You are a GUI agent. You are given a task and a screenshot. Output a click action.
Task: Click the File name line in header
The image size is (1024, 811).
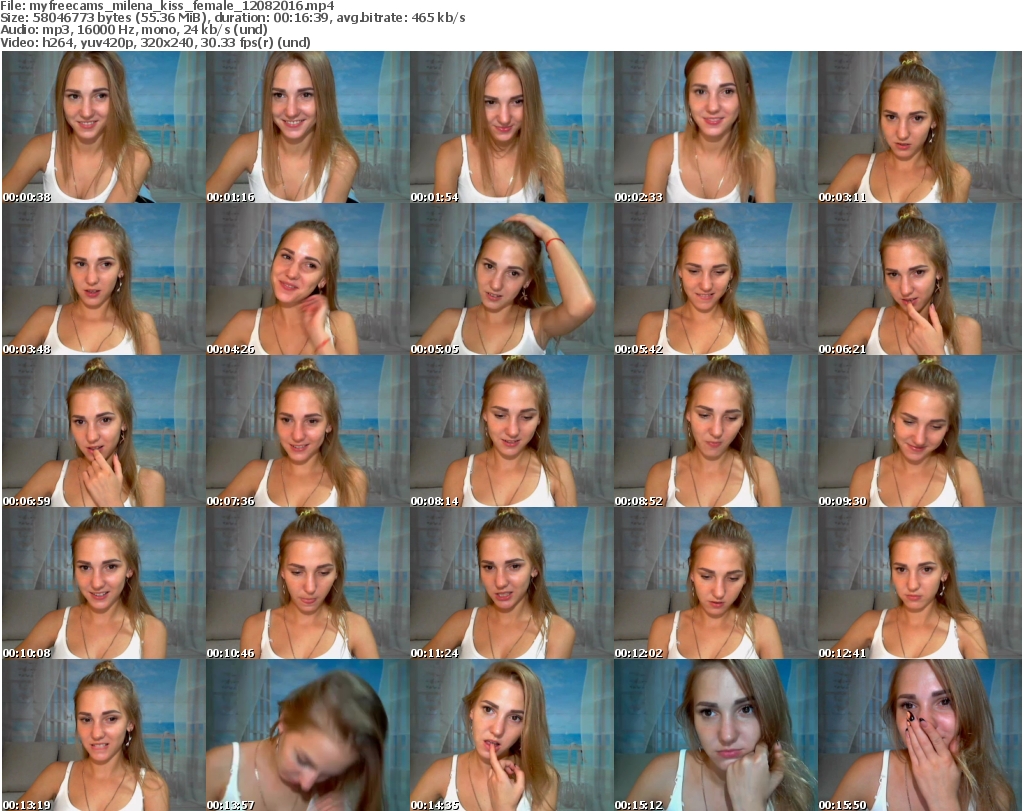coord(167,6)
